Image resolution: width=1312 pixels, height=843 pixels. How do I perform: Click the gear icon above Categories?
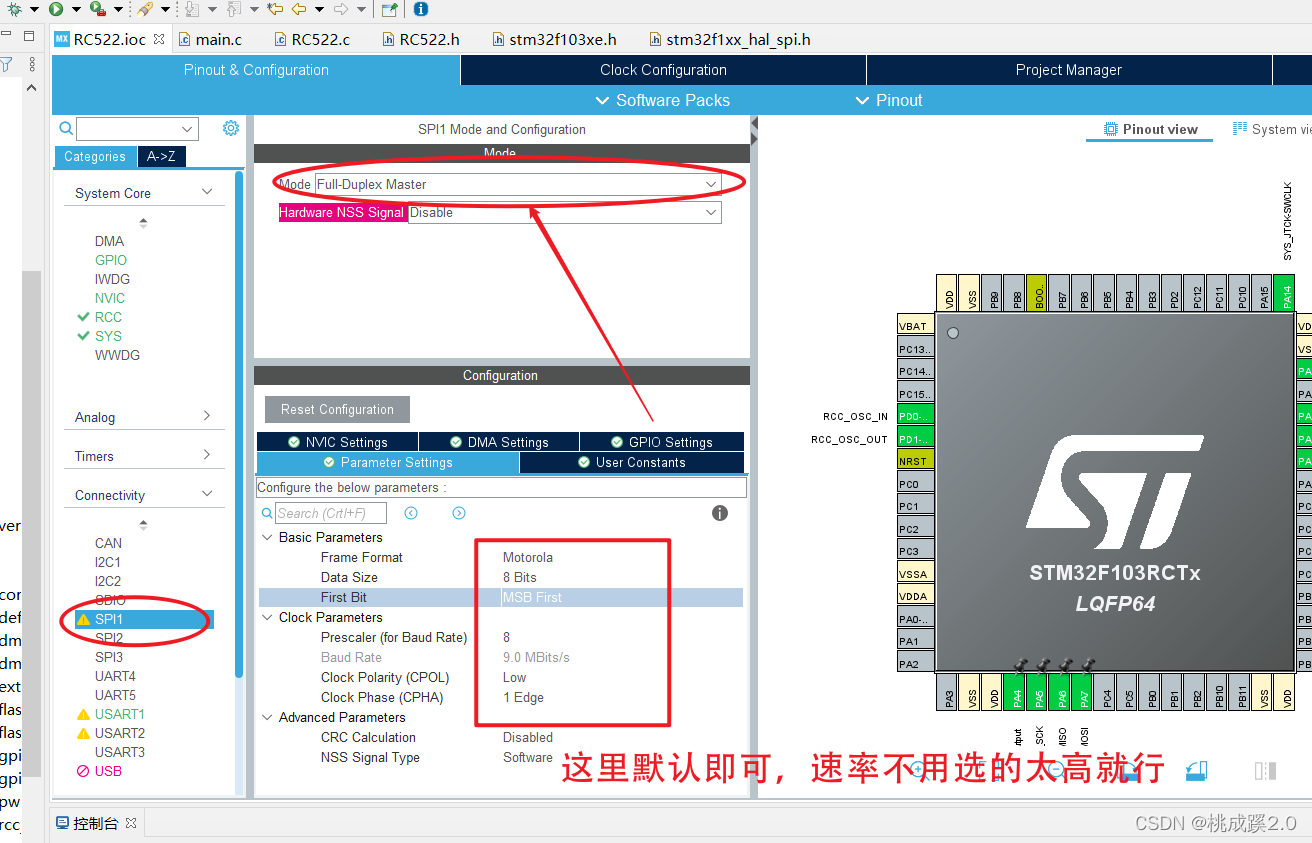(x=231, y=128)
